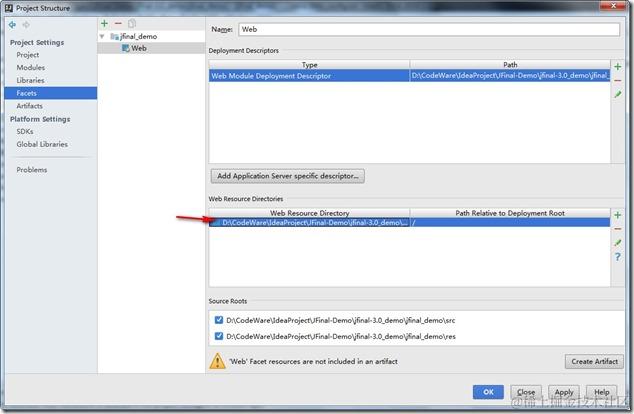Copy facet using the copy icon
The image size is (634, 414).
pos(132,24)
